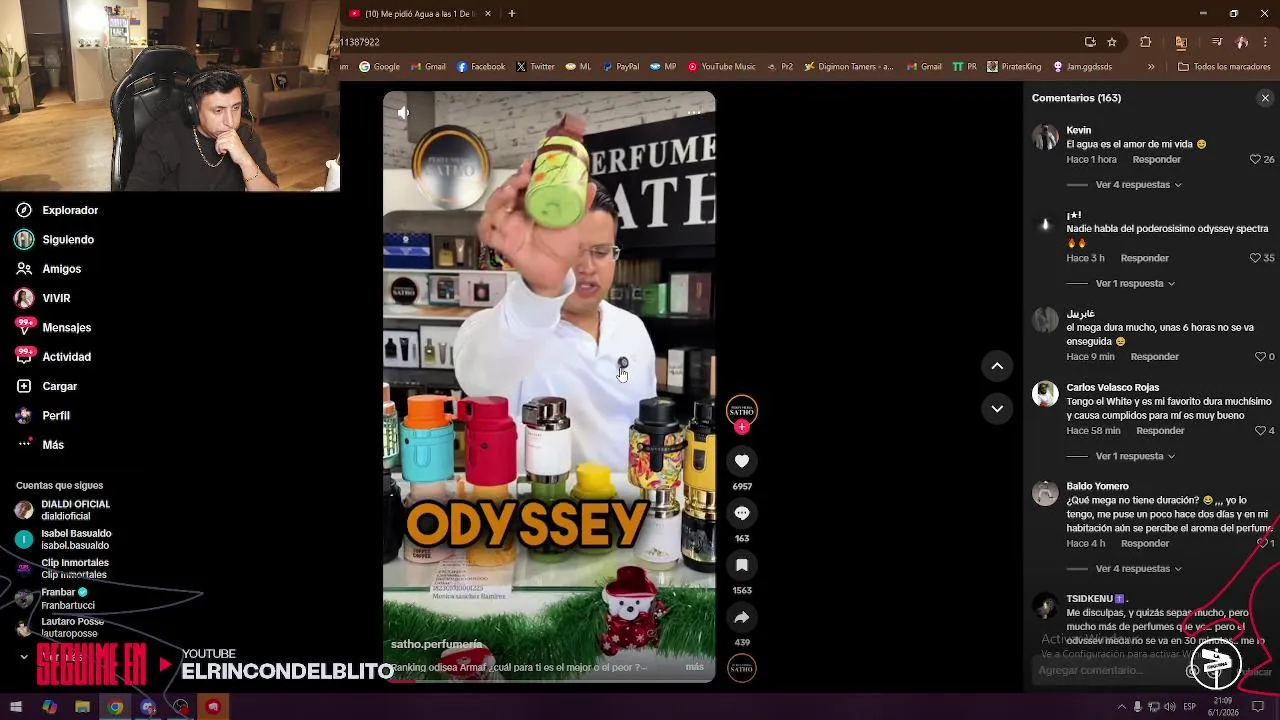This screenshot has width=1280, height=720.
Task: Mute the video with speaker icon
Action: (x=403, y=113)
